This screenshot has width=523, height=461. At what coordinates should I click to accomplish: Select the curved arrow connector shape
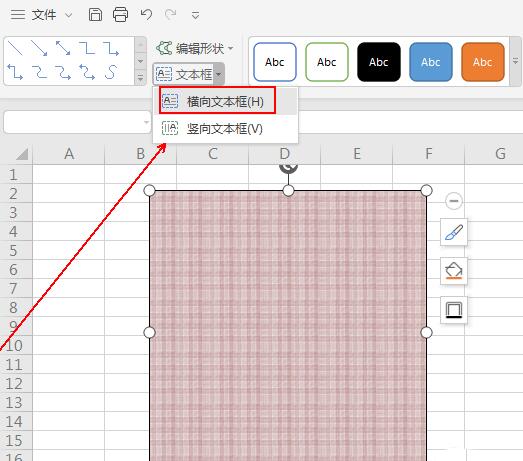63,72
